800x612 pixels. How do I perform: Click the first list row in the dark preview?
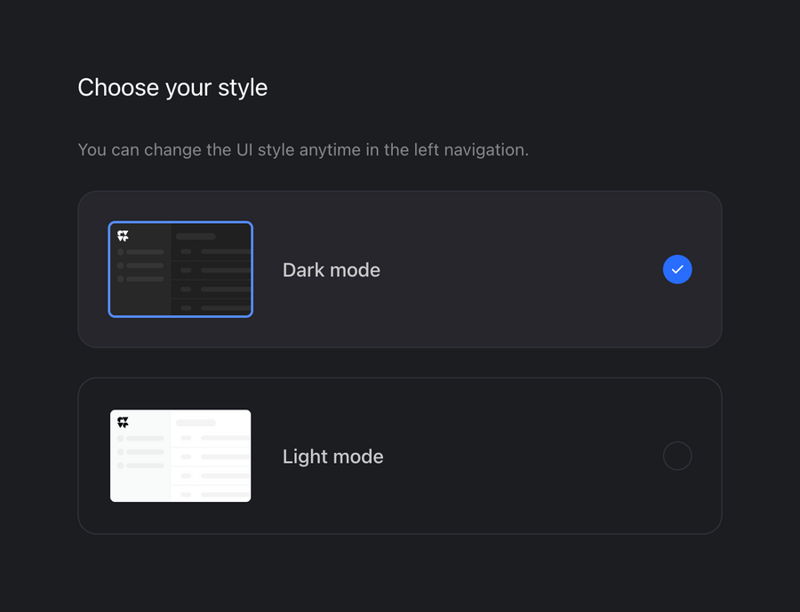pyautogui.click(x=210, y=252)
